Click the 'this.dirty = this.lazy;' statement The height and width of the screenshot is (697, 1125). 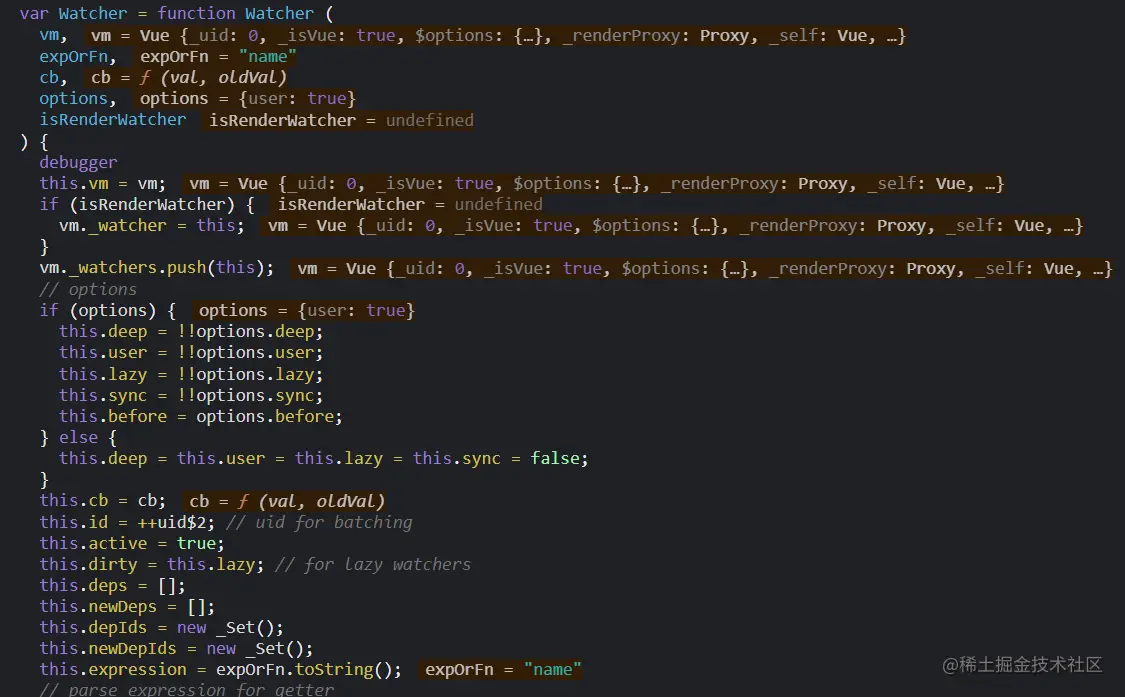151,564
